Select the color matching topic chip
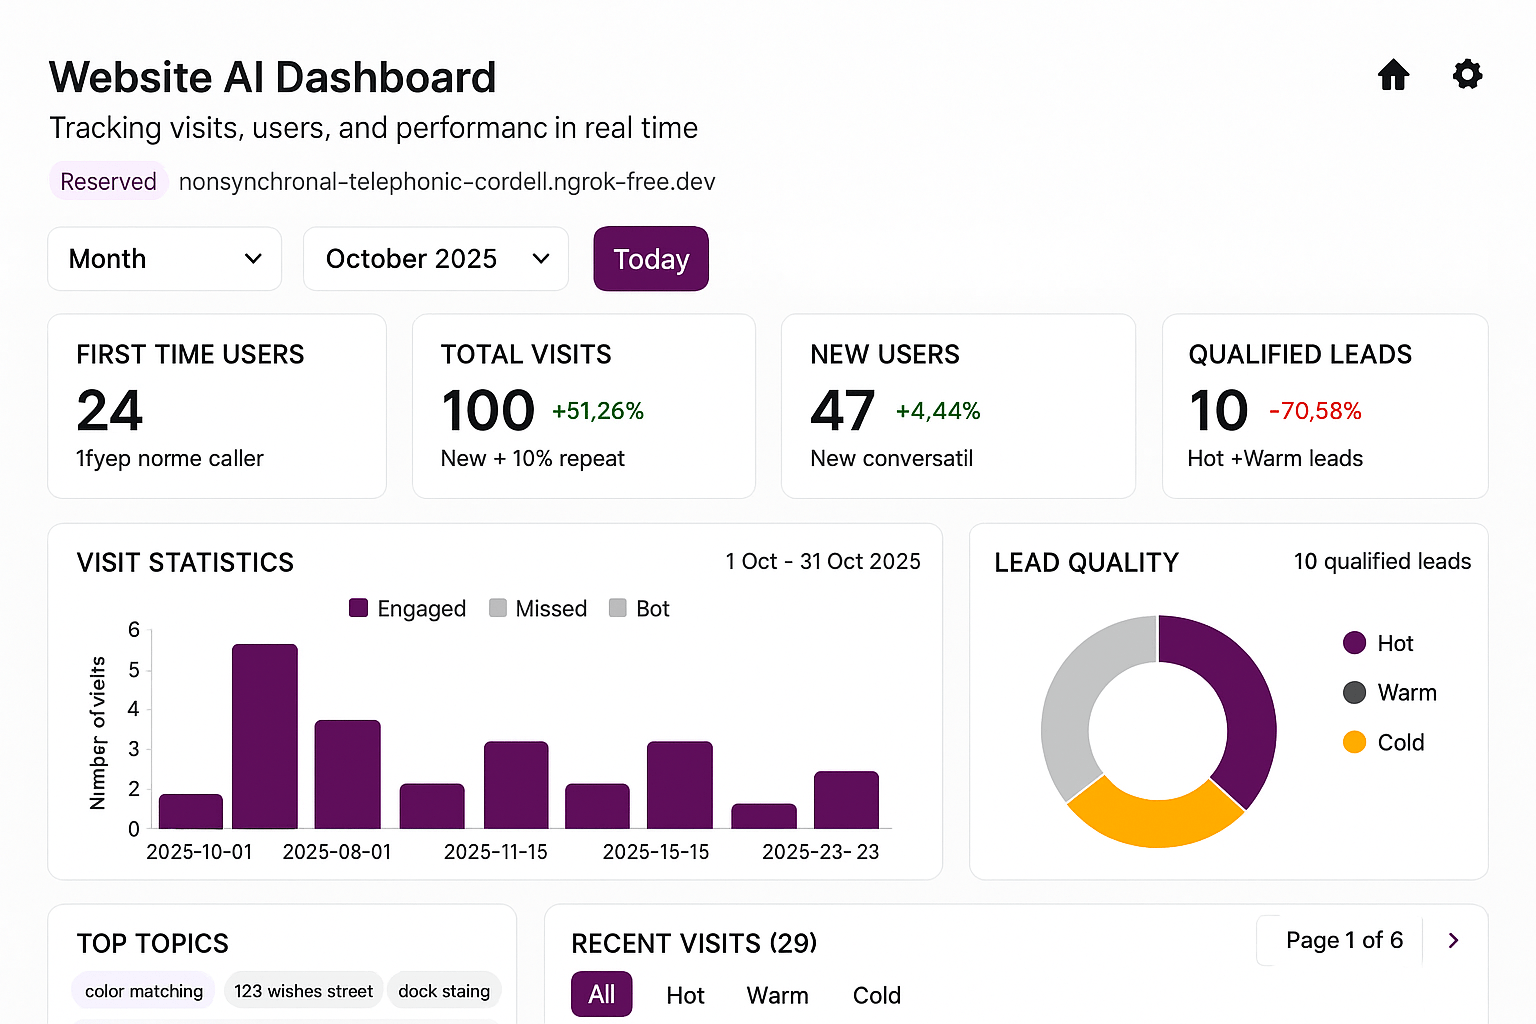Screen dimensions: 1536x1024 (143, 990)
